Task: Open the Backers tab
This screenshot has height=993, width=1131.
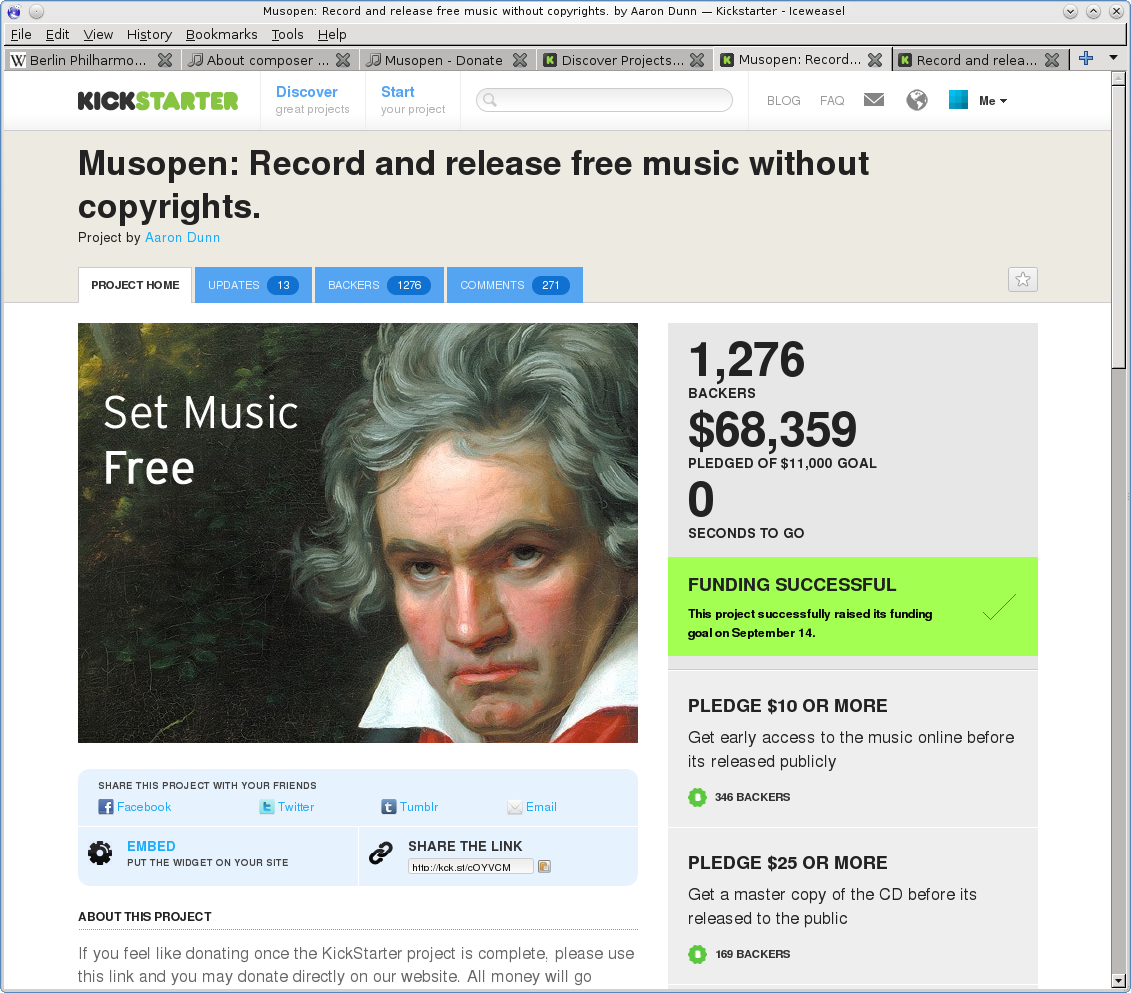Action: [379, 285]
